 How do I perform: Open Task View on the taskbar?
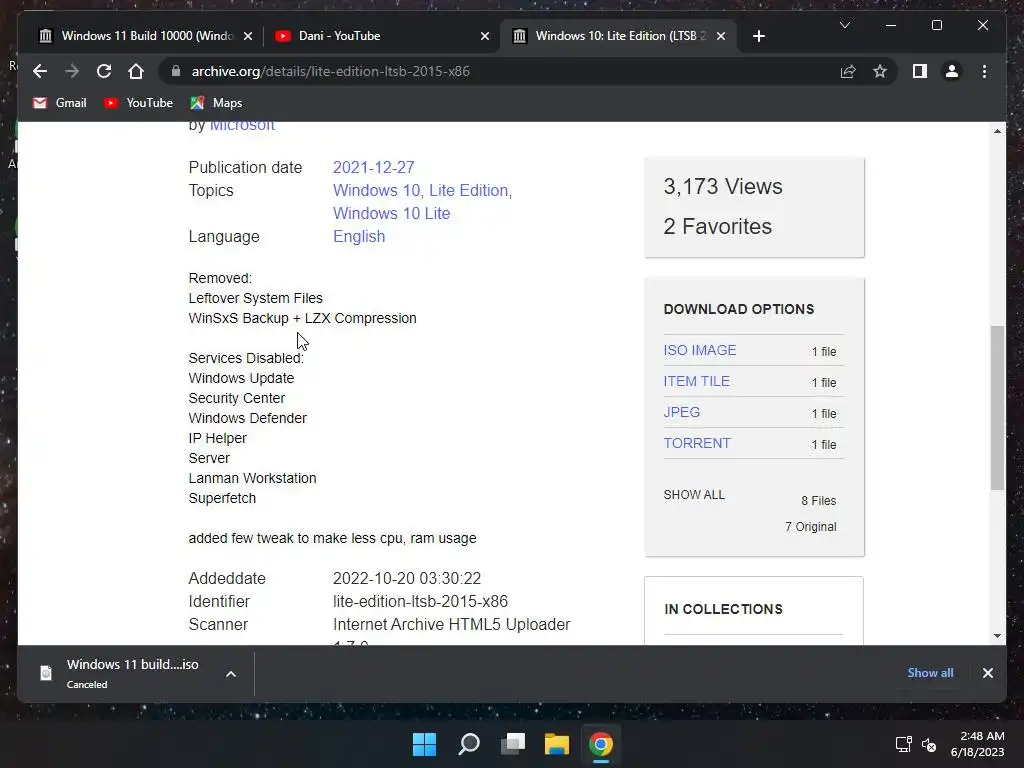click(x=513, y=744)
